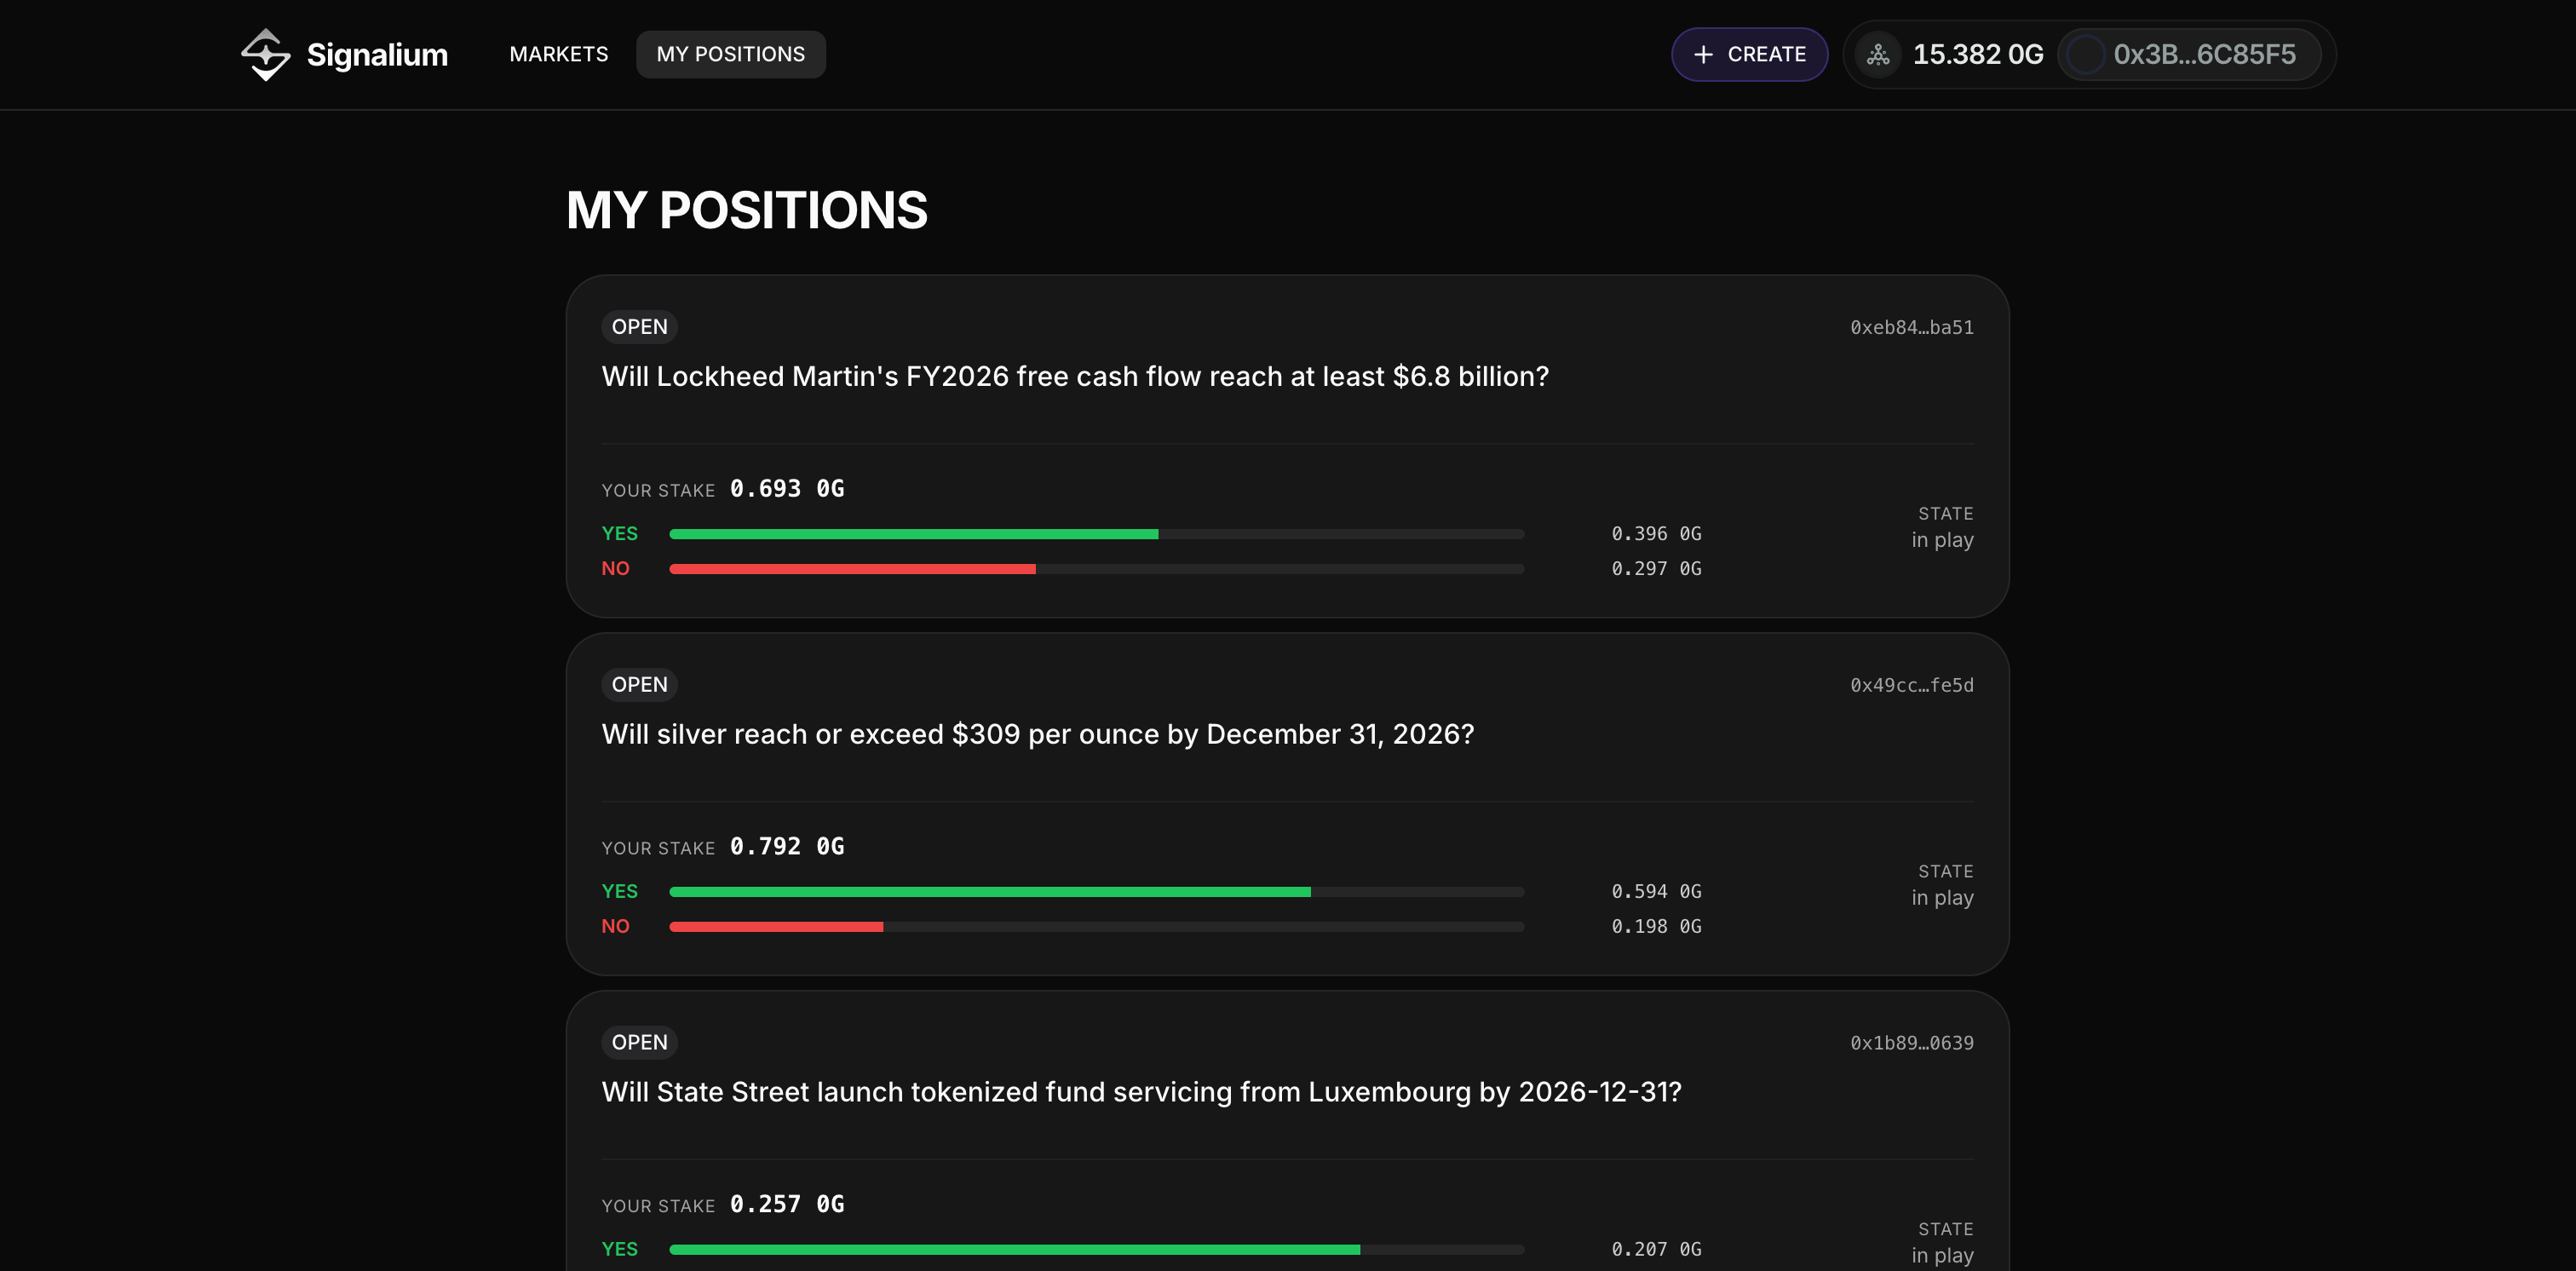Click the wallet avatar circle icon
The width and height of the screenshot is (2576, 1271).
2085,54
